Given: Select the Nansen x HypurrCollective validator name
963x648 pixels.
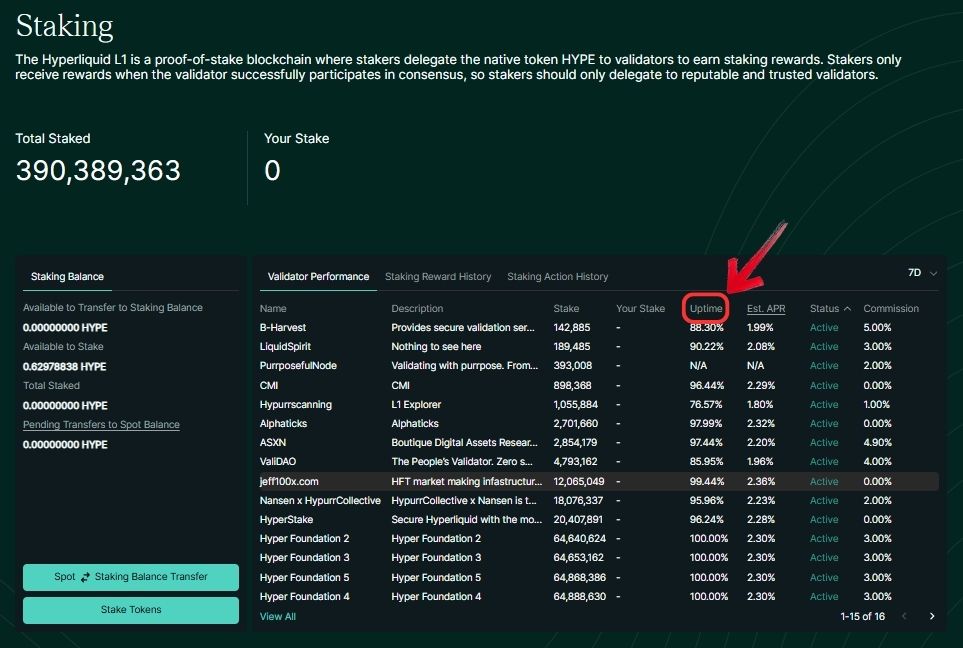Looking at the screenshot, I should 320,501.
